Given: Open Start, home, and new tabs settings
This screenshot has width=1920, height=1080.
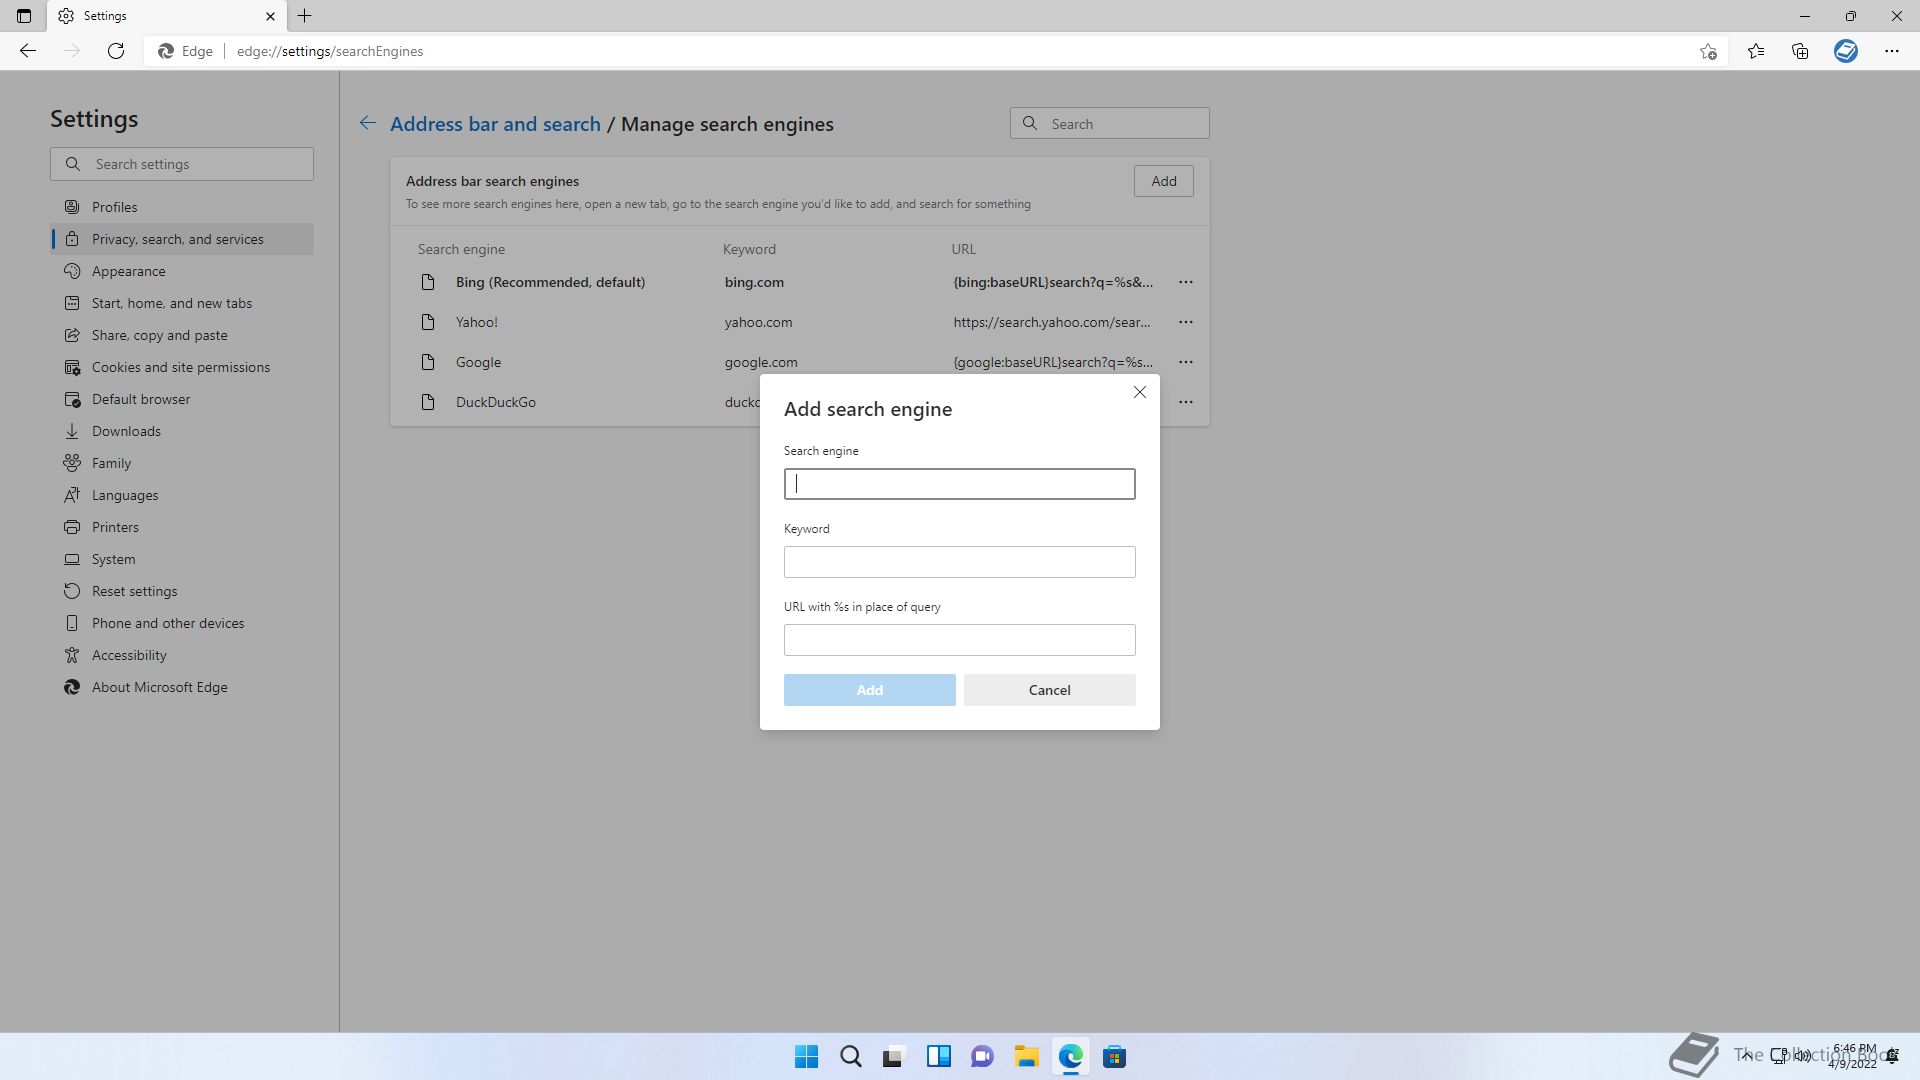Looking at the screenshot, I should point(182,303).
